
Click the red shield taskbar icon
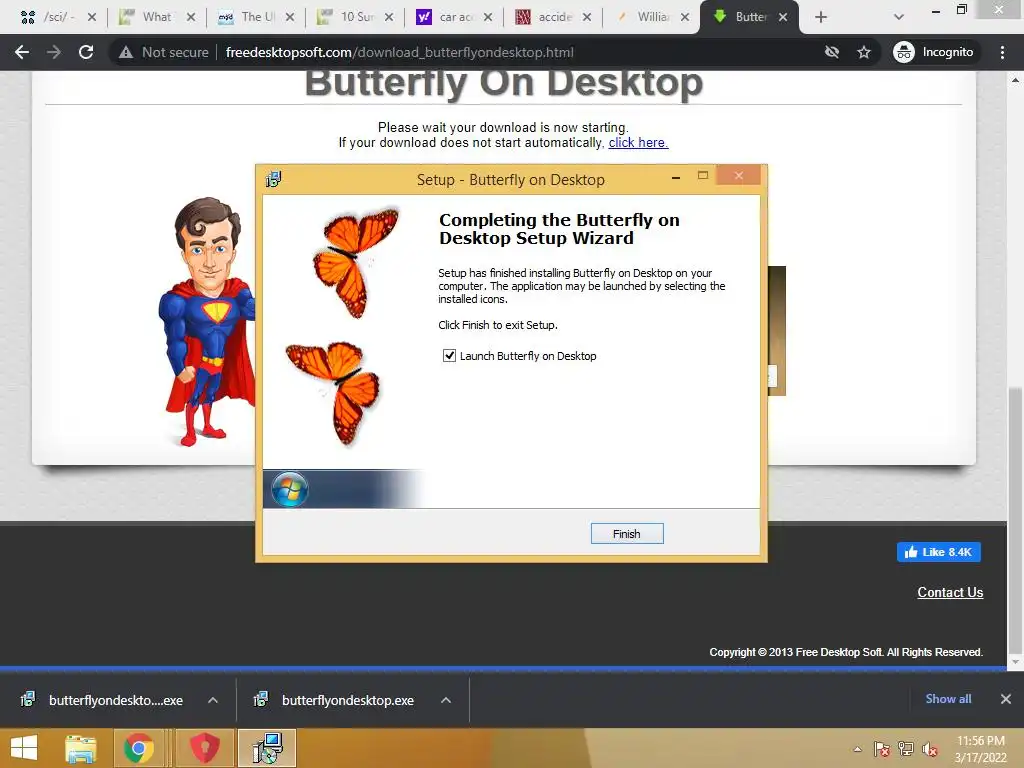coord(204,748)
